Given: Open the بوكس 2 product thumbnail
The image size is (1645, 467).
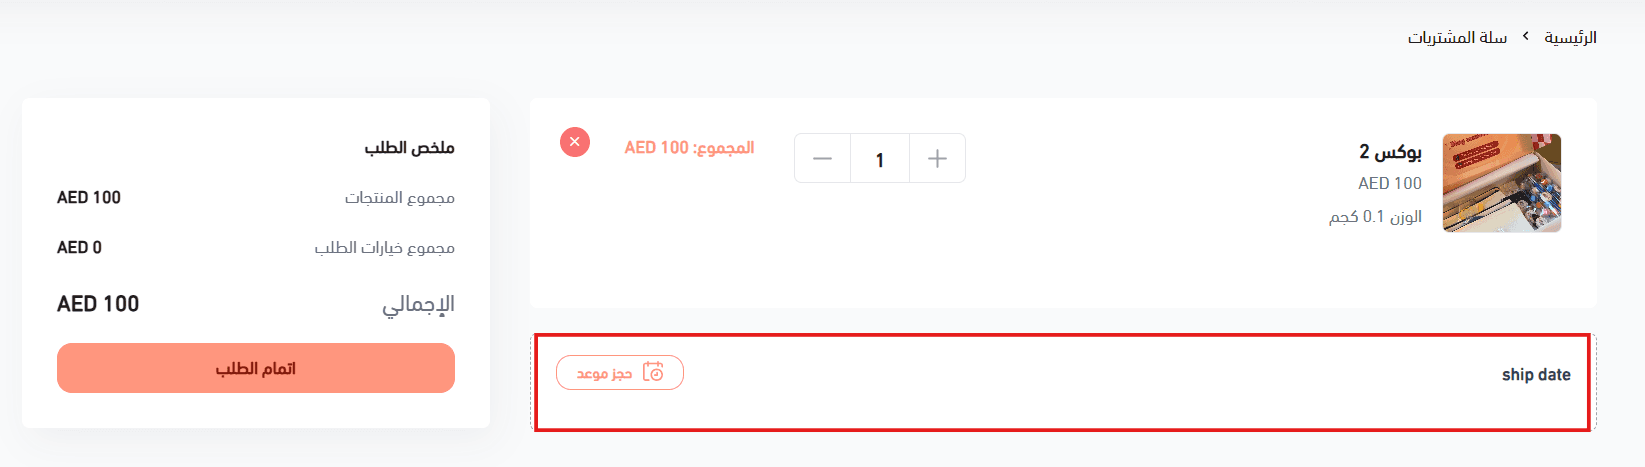Looking at the screenshot, I should [1501, 183].
